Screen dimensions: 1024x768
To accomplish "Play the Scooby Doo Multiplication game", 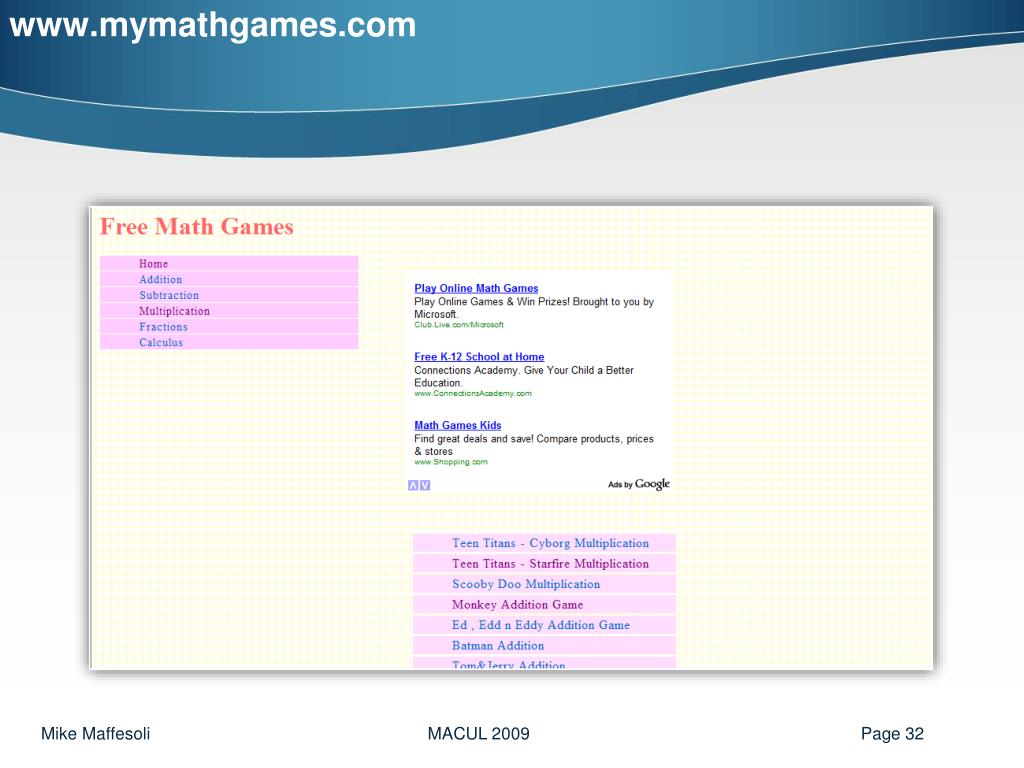I will [x=526, y=584].
